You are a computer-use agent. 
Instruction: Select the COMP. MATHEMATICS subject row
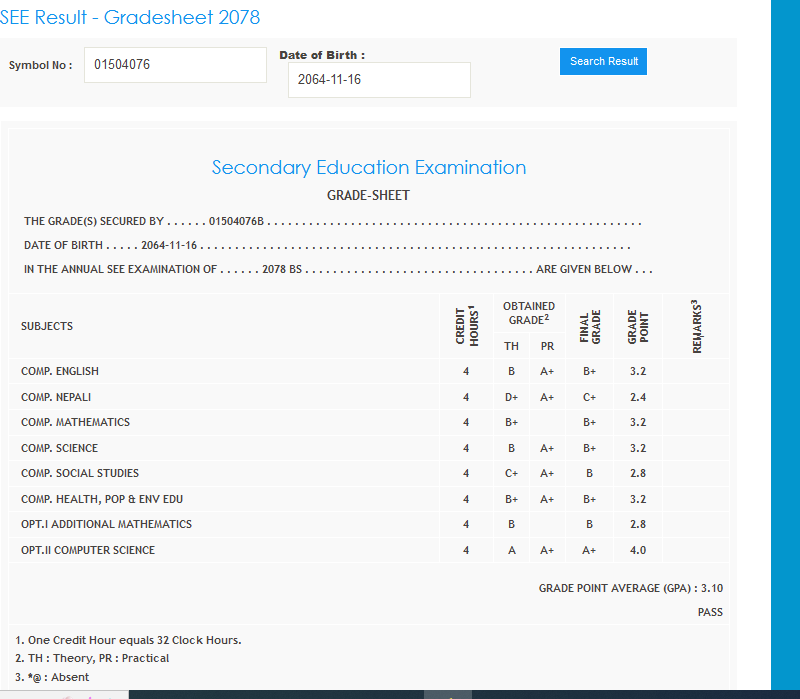[75, 422]
